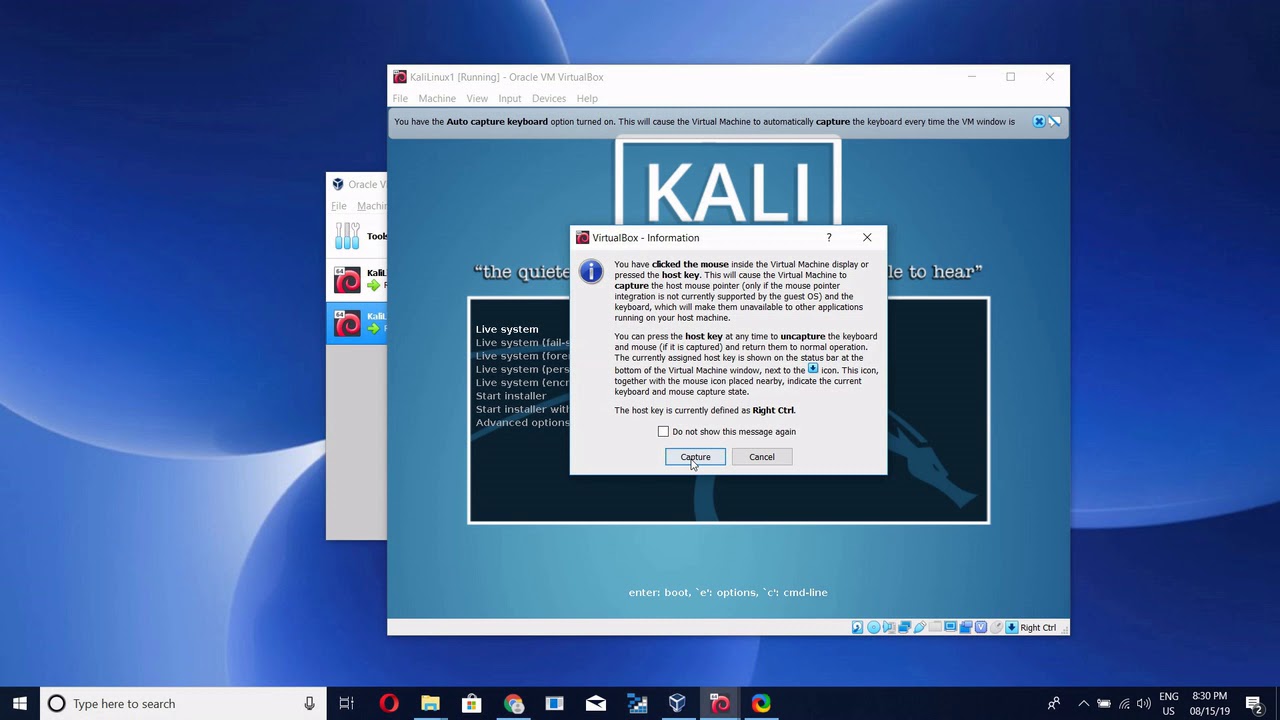1280x720 pixels.
Task: Open the Machine menu of KaliLinux1 window
Action: [437, 98]
